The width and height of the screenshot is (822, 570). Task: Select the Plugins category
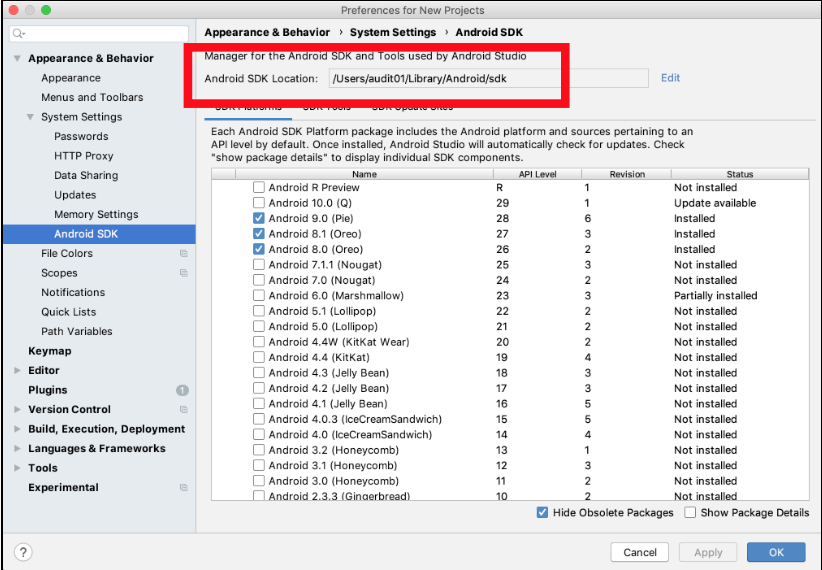point(48,390)
